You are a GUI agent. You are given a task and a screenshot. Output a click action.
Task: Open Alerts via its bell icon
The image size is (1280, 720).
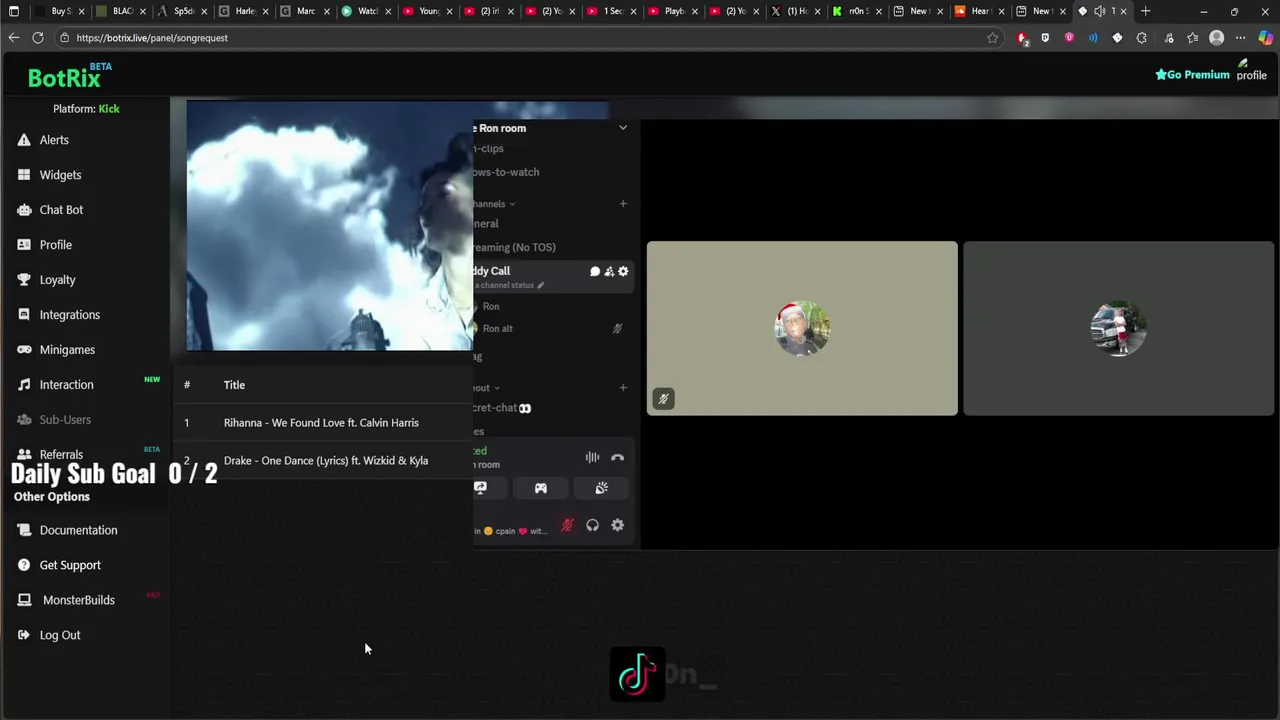pyautogui.click(x=24, y=140)
